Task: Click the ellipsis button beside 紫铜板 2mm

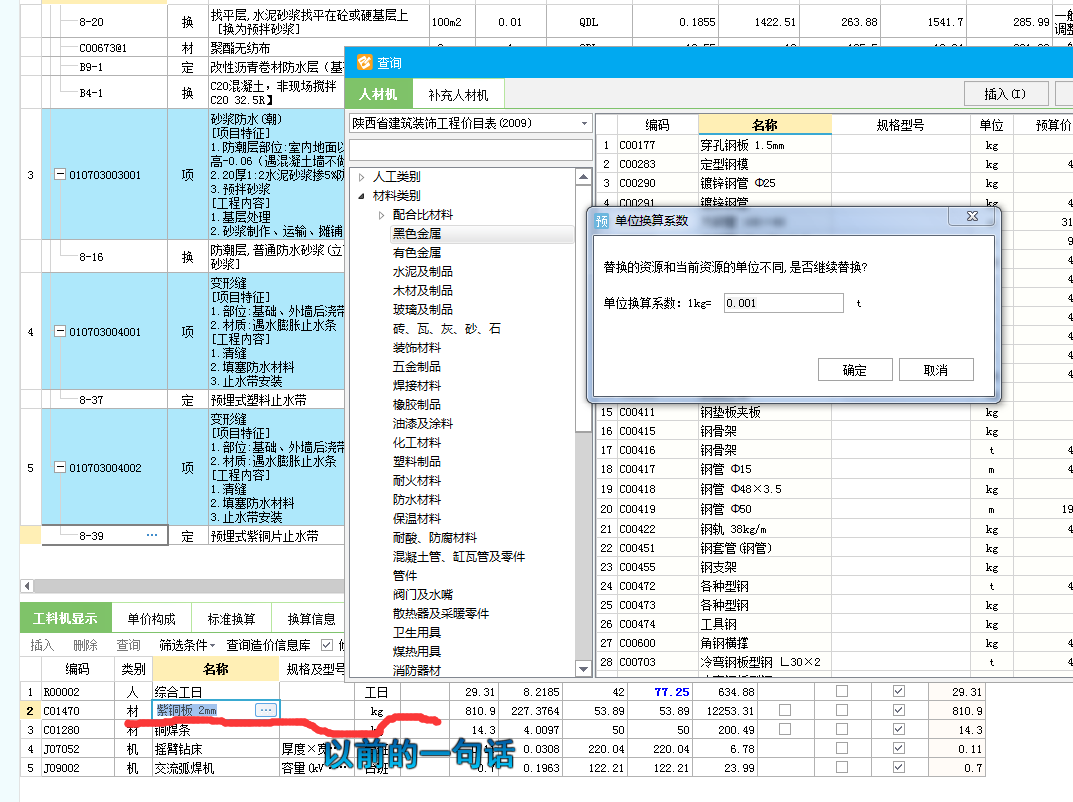Action: (x=266, y=710)
